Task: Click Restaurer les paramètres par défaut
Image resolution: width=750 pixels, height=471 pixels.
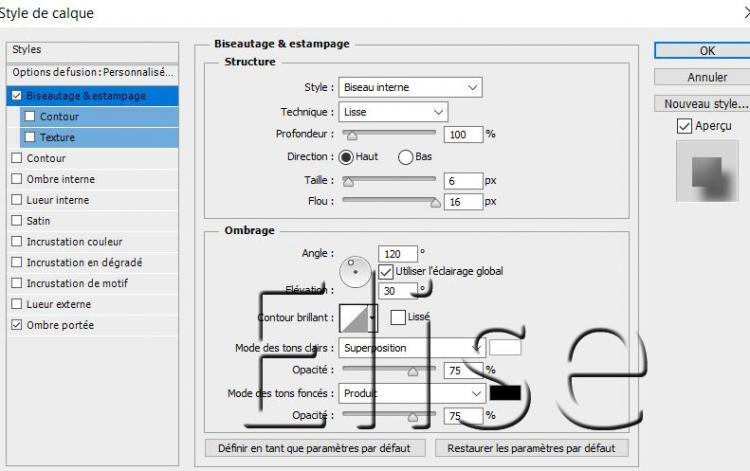Action: point(531,448)
